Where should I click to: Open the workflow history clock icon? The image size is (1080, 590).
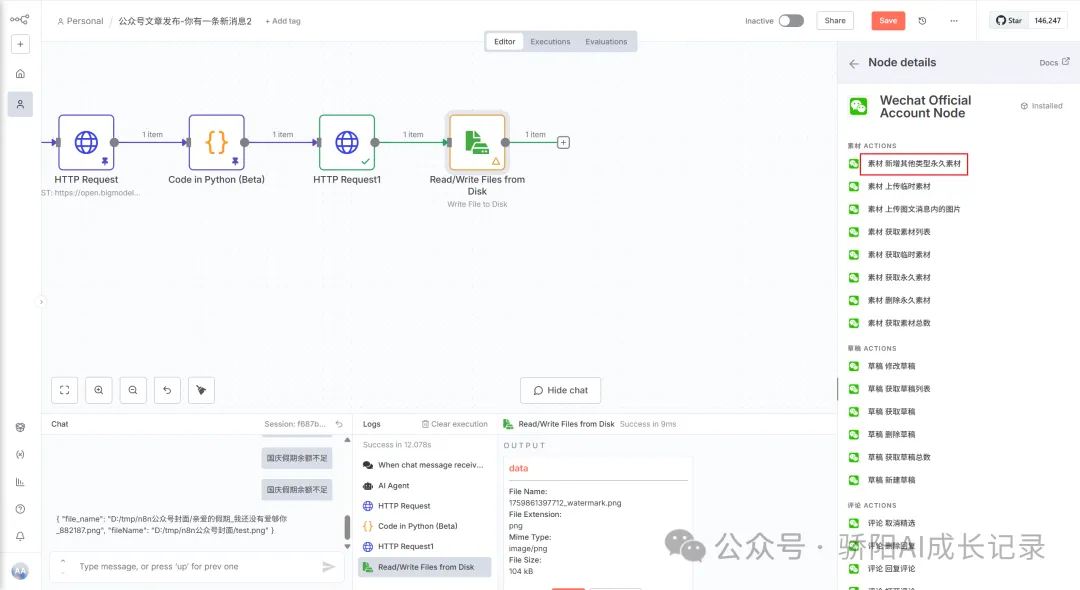click(922, 21)
